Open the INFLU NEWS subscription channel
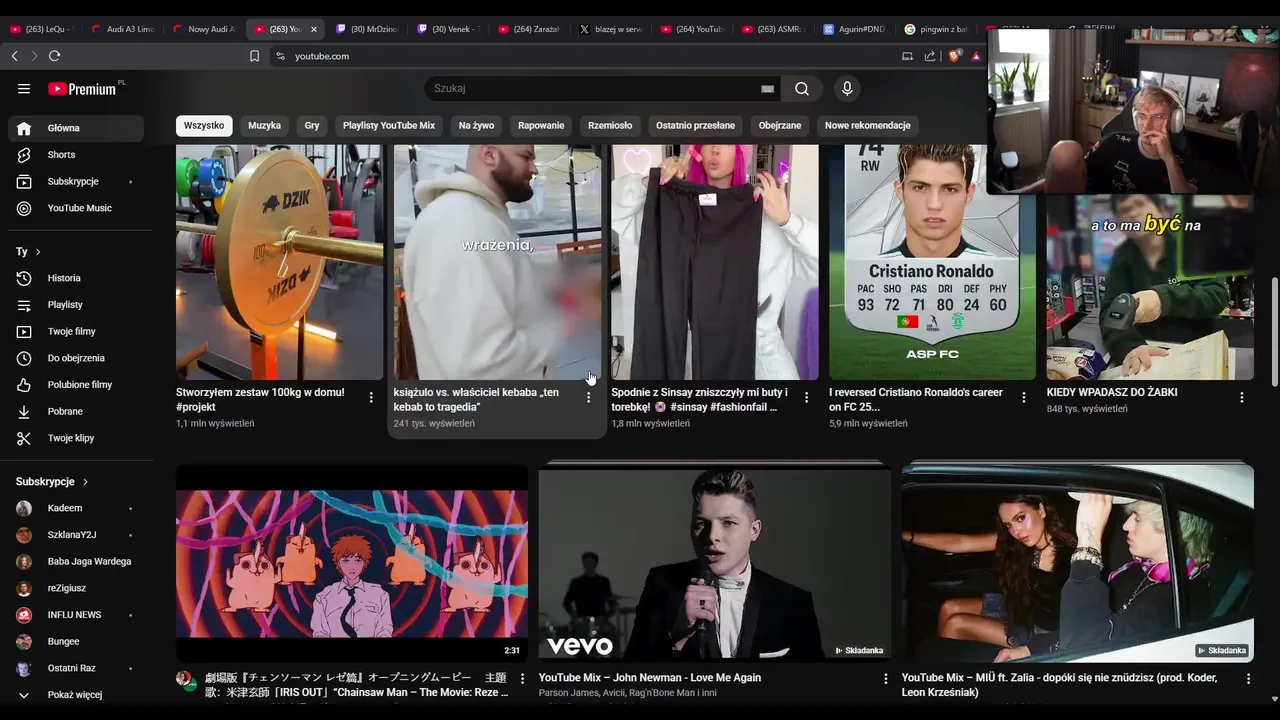This screenshot has height=720, width=1280. (76, 615)
